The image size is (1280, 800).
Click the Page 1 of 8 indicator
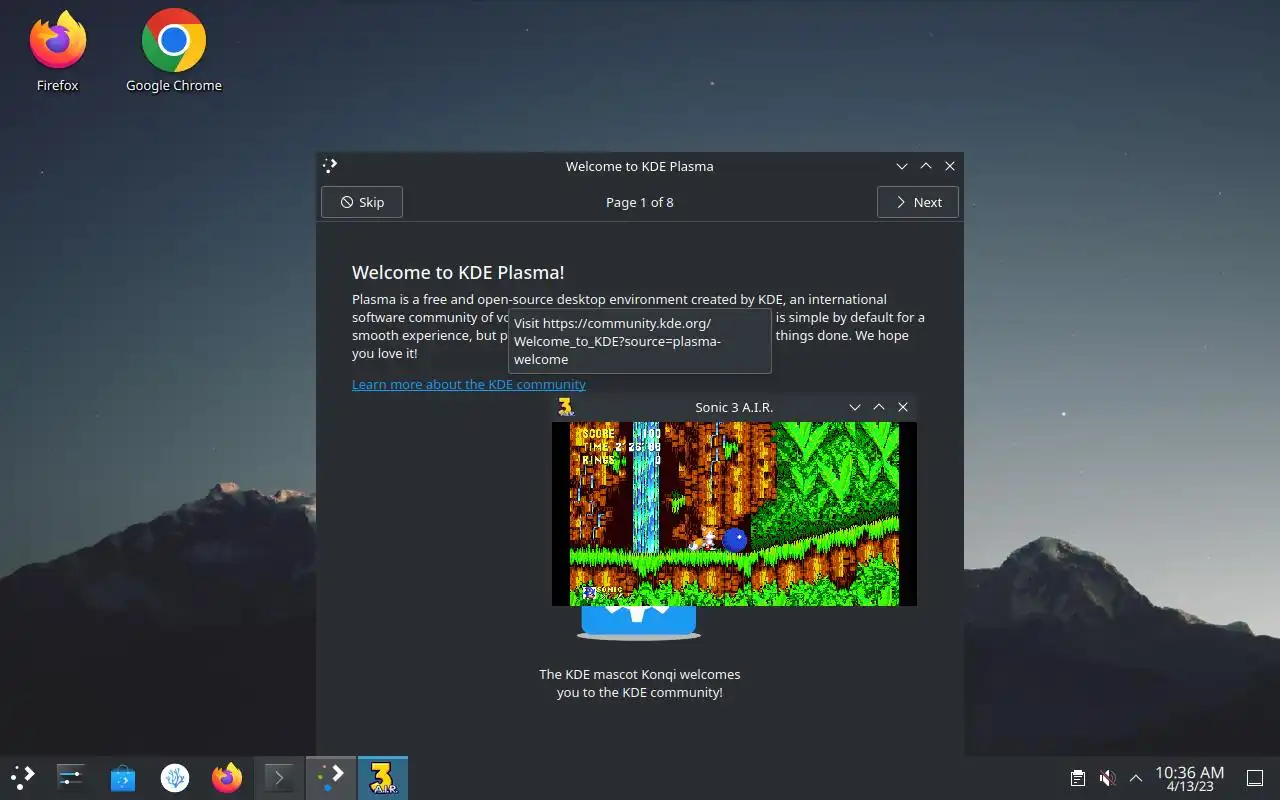coord(640,202)
